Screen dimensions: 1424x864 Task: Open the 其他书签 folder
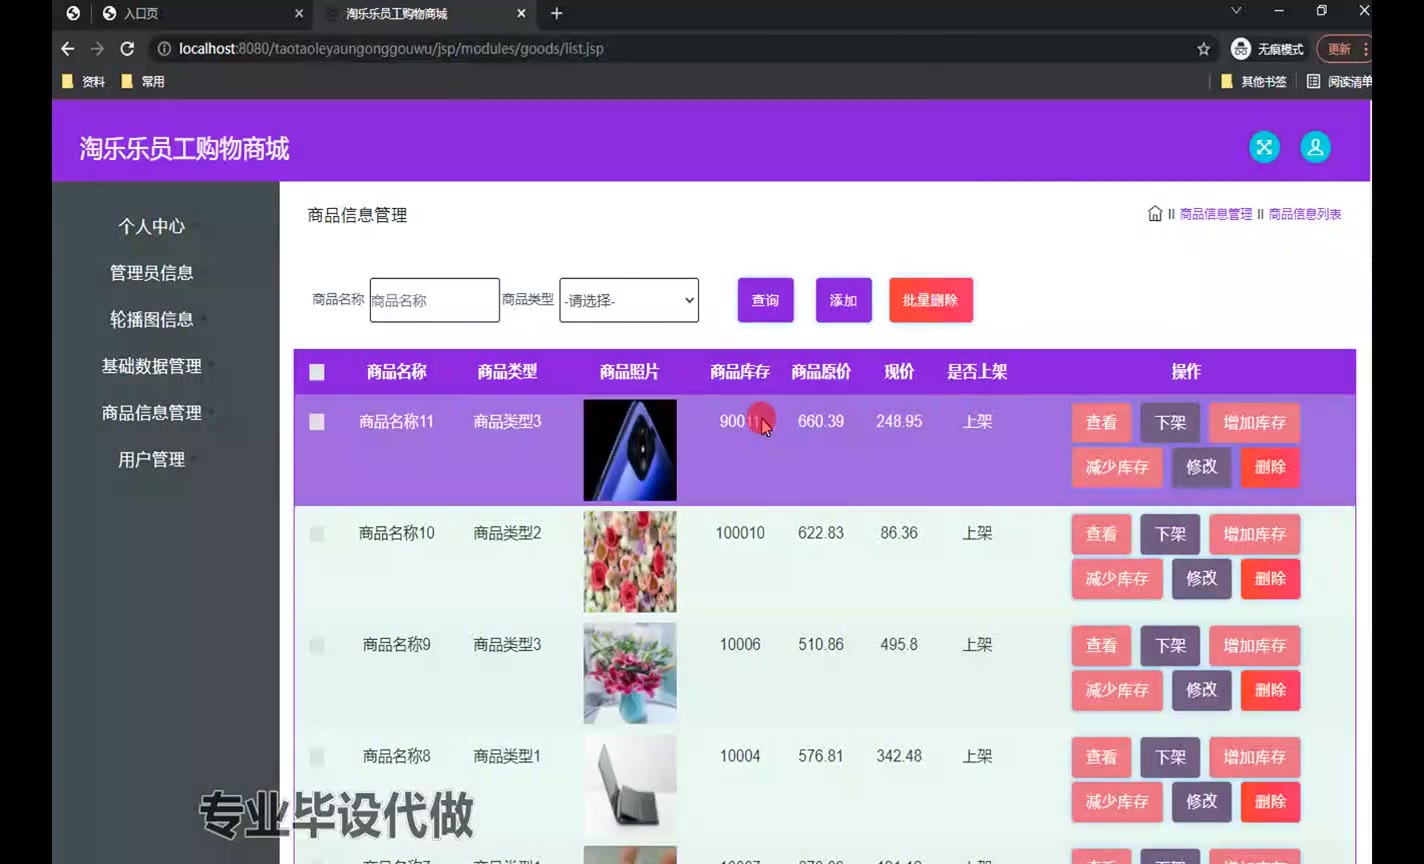click(x=1254, y=81)
